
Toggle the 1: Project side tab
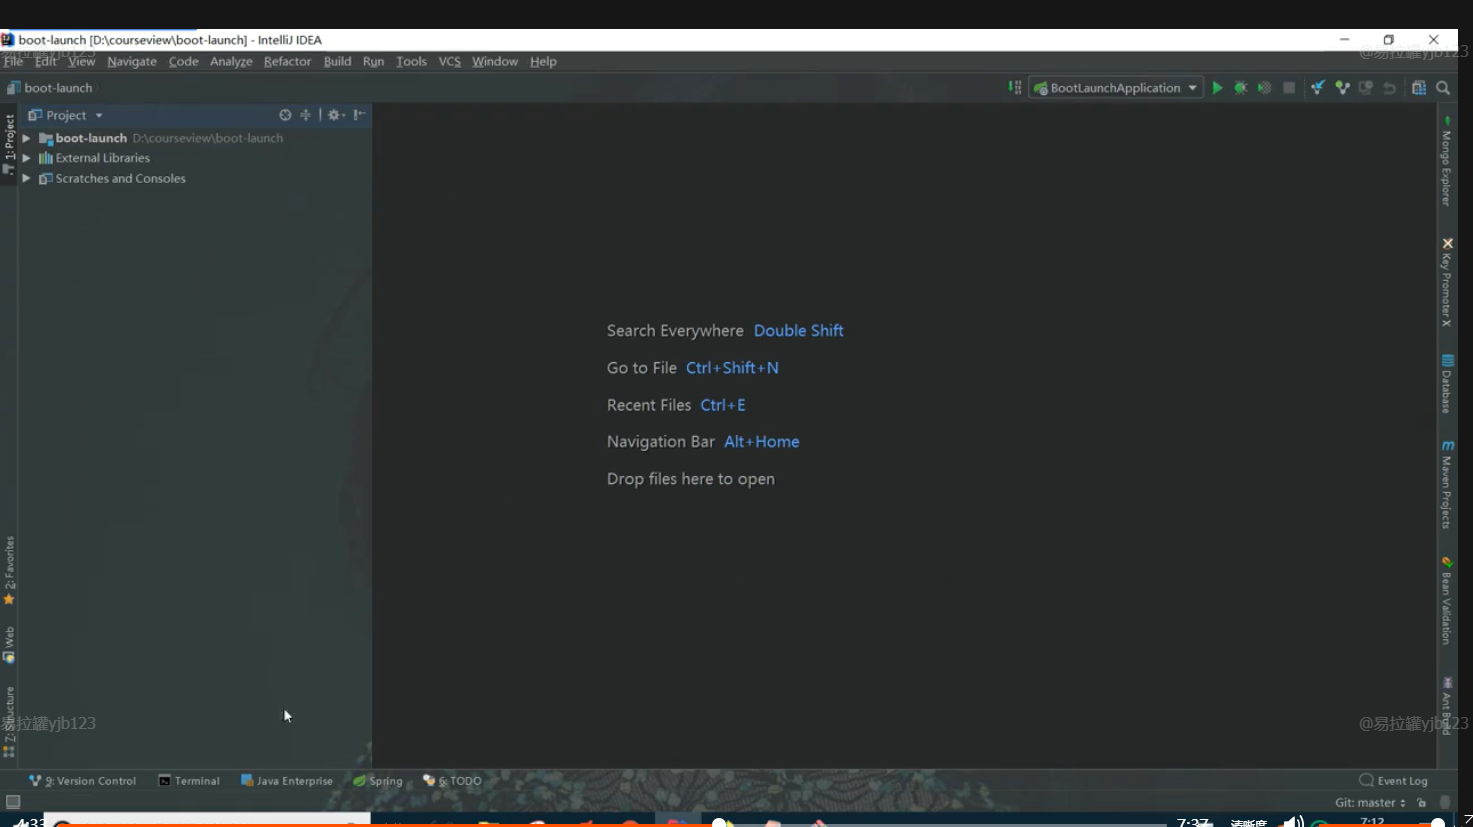pos(9,145)
